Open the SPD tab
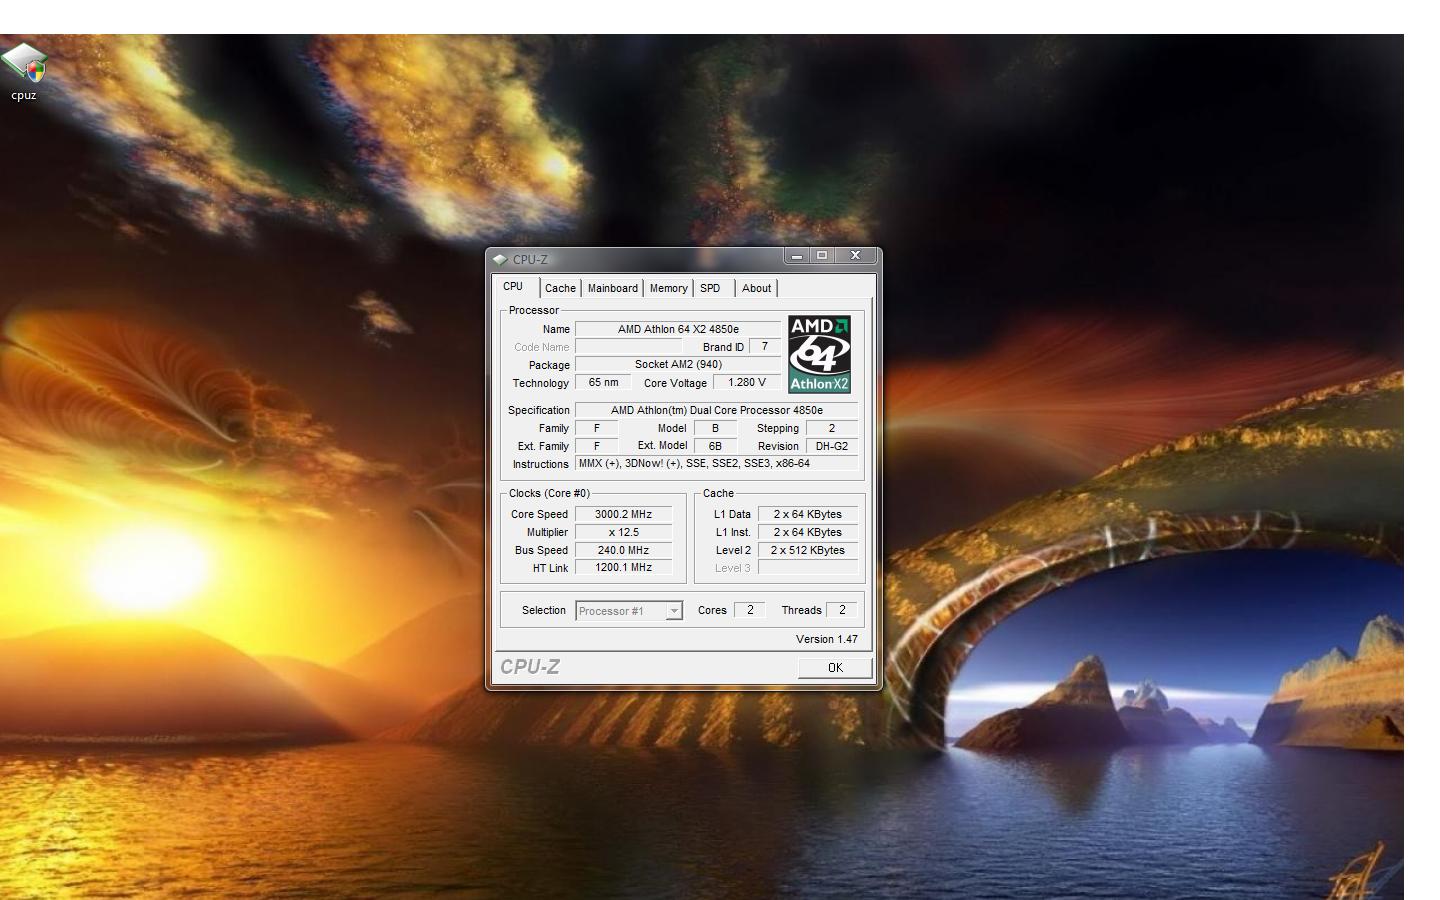The width and height of the screenshot is (1440, 900). [710, 288]
